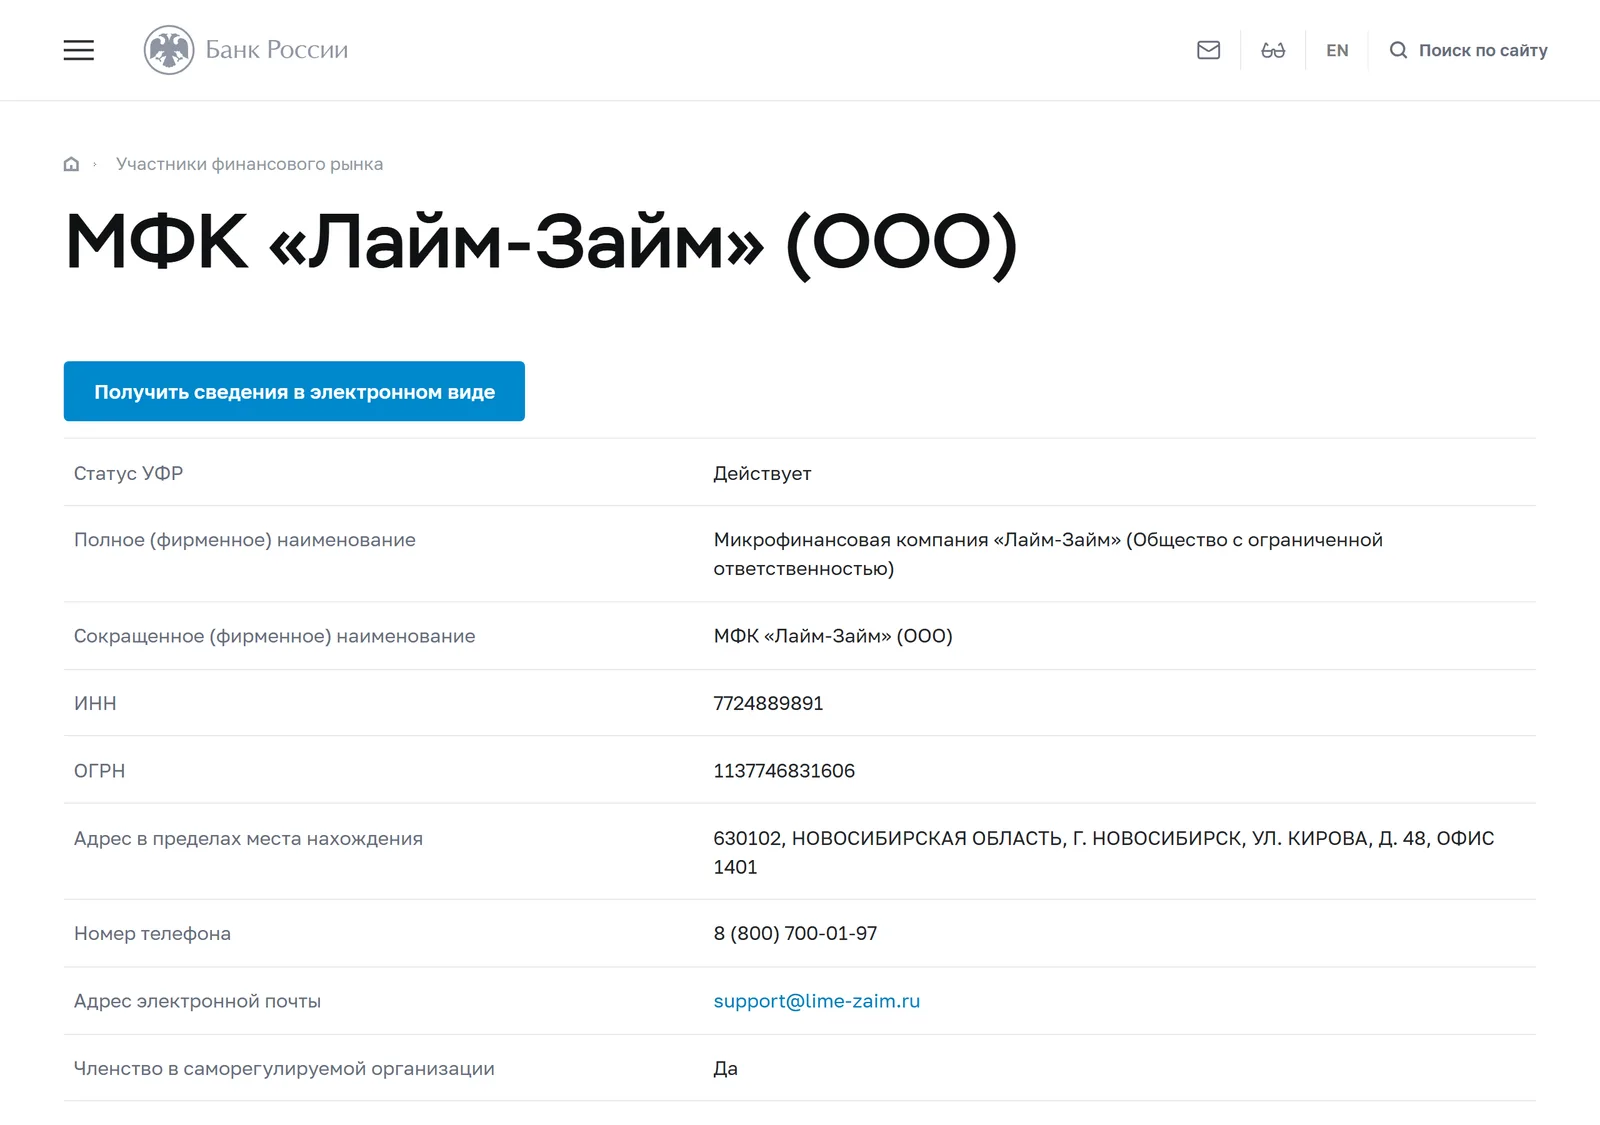
Task: Click the Адрес электронной почты label
Action: point(197,1001)
